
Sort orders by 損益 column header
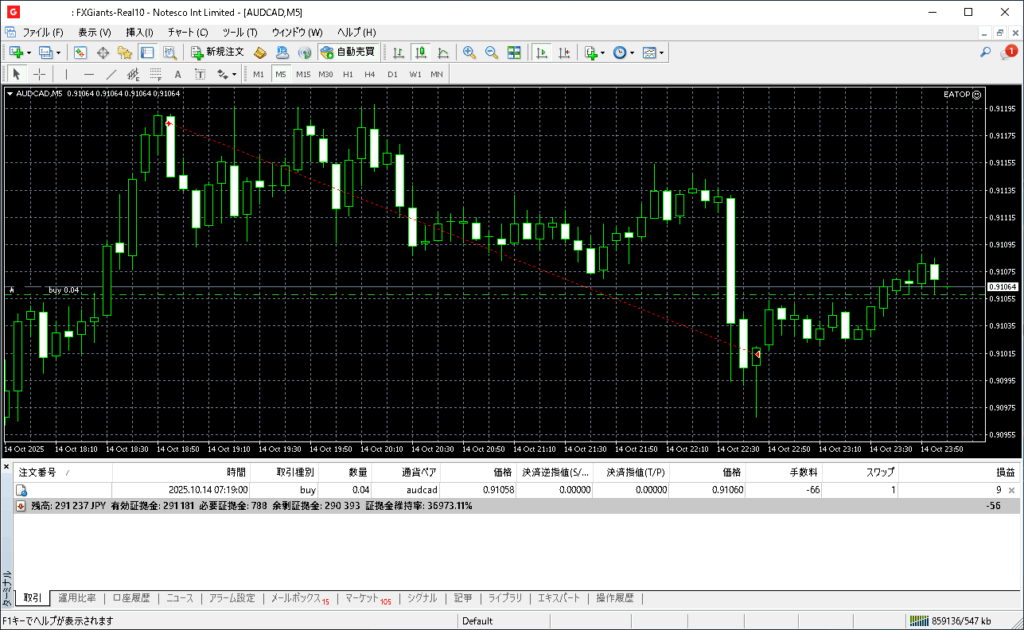[x=1004, y=471]
